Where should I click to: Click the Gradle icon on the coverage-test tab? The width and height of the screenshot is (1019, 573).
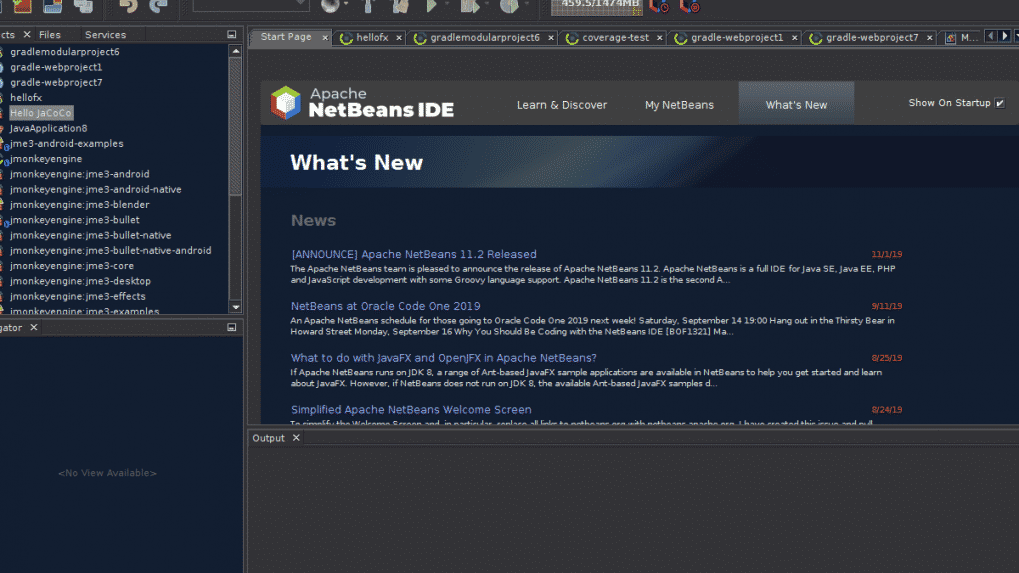(x=572, y=38)
